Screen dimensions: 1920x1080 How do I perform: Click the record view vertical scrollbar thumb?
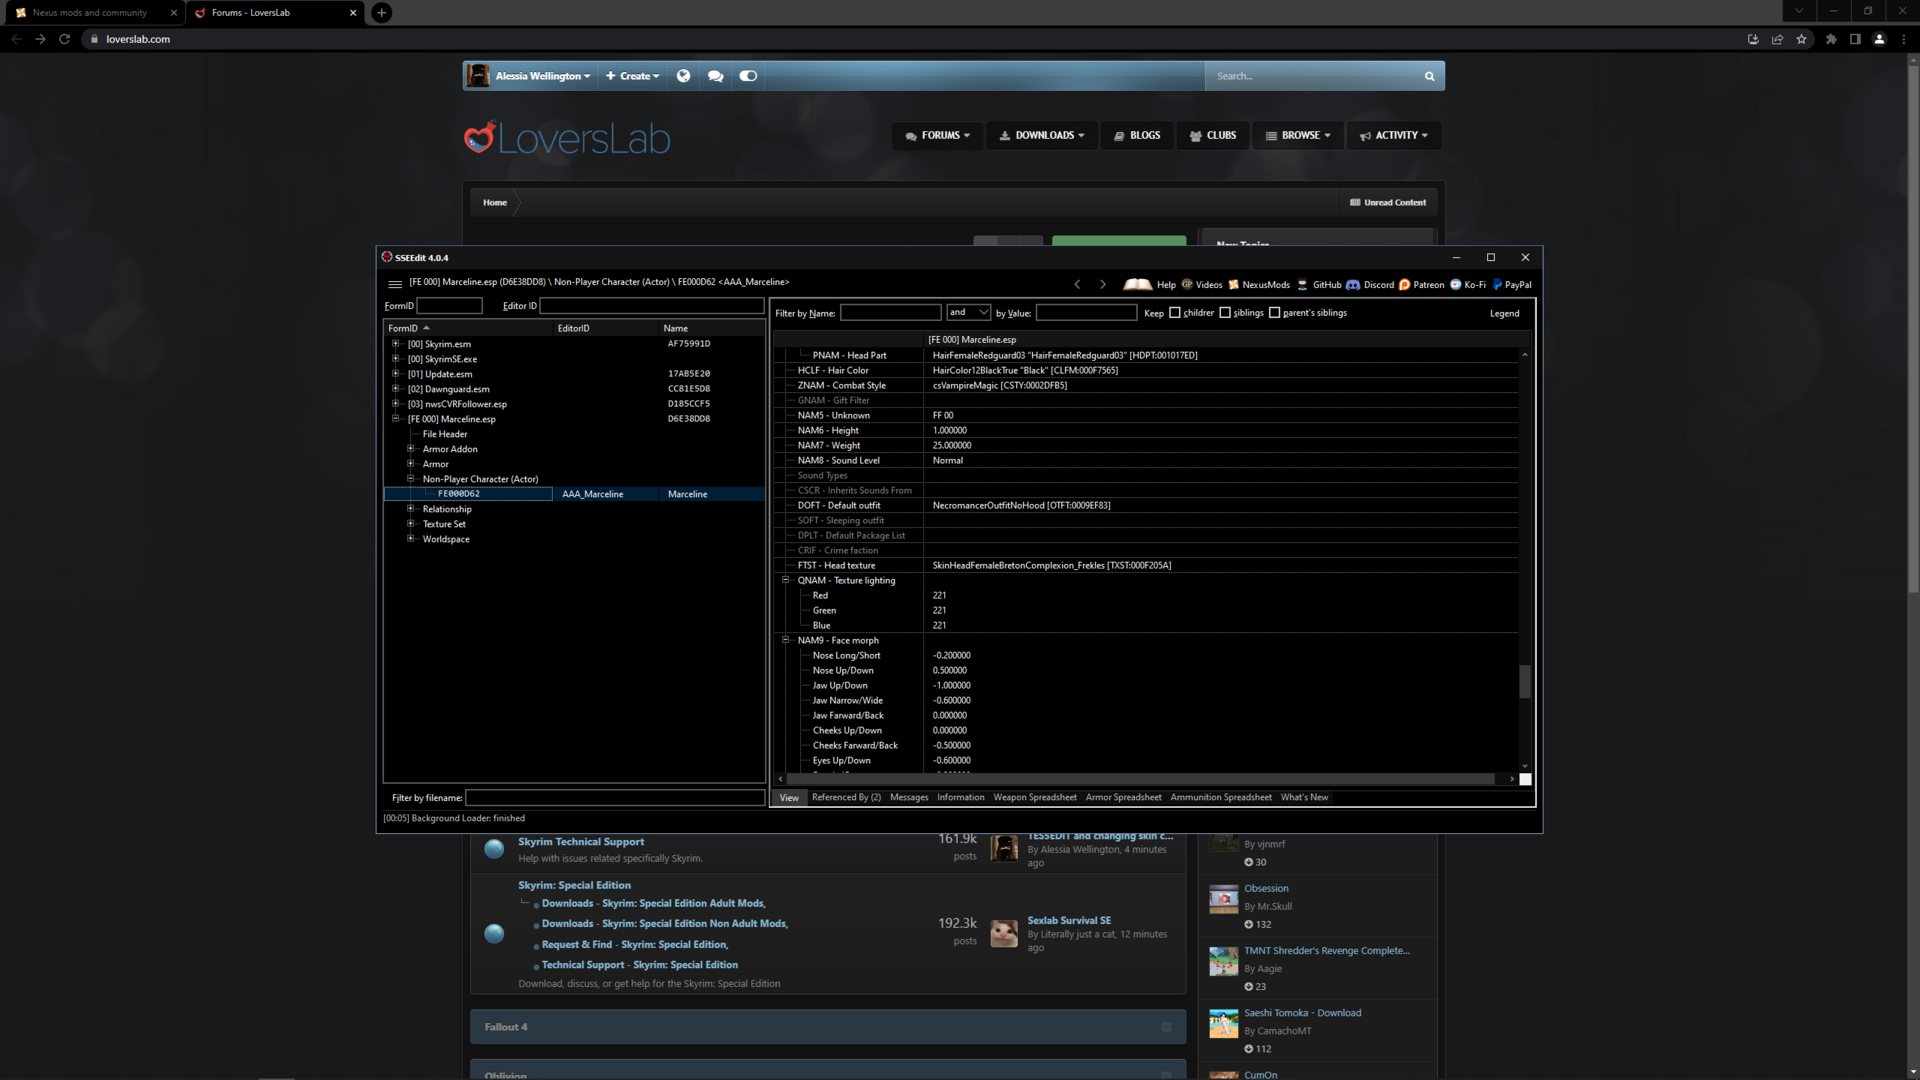(x=1525, y=681)
